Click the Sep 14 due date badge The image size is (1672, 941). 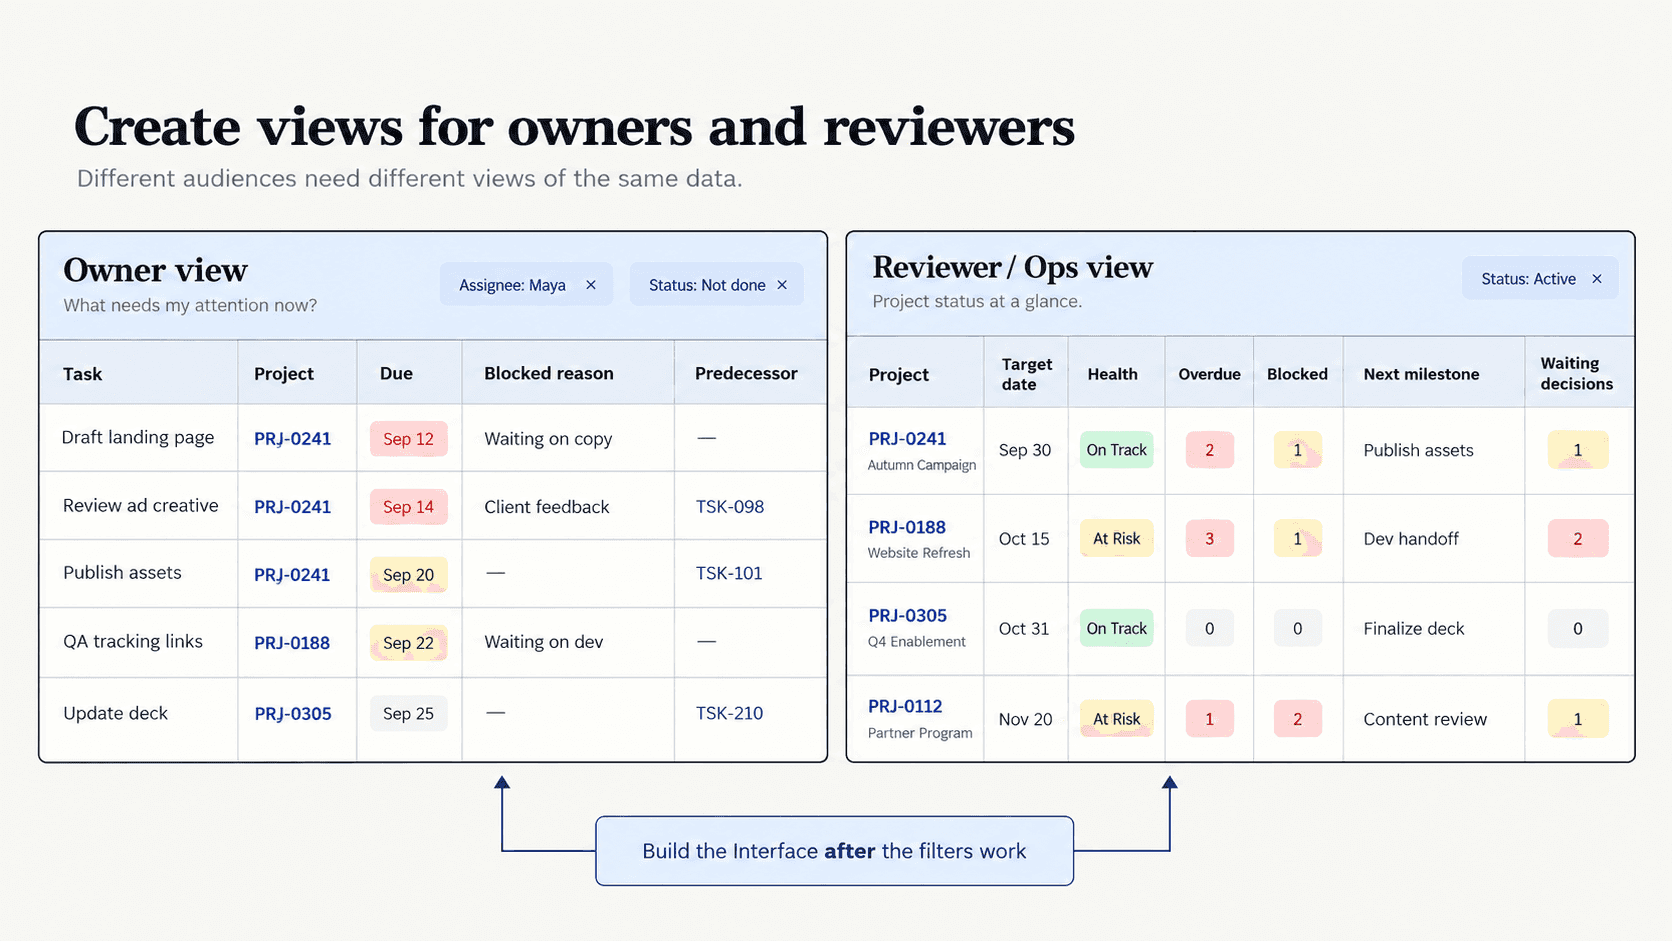pos(408,507)
